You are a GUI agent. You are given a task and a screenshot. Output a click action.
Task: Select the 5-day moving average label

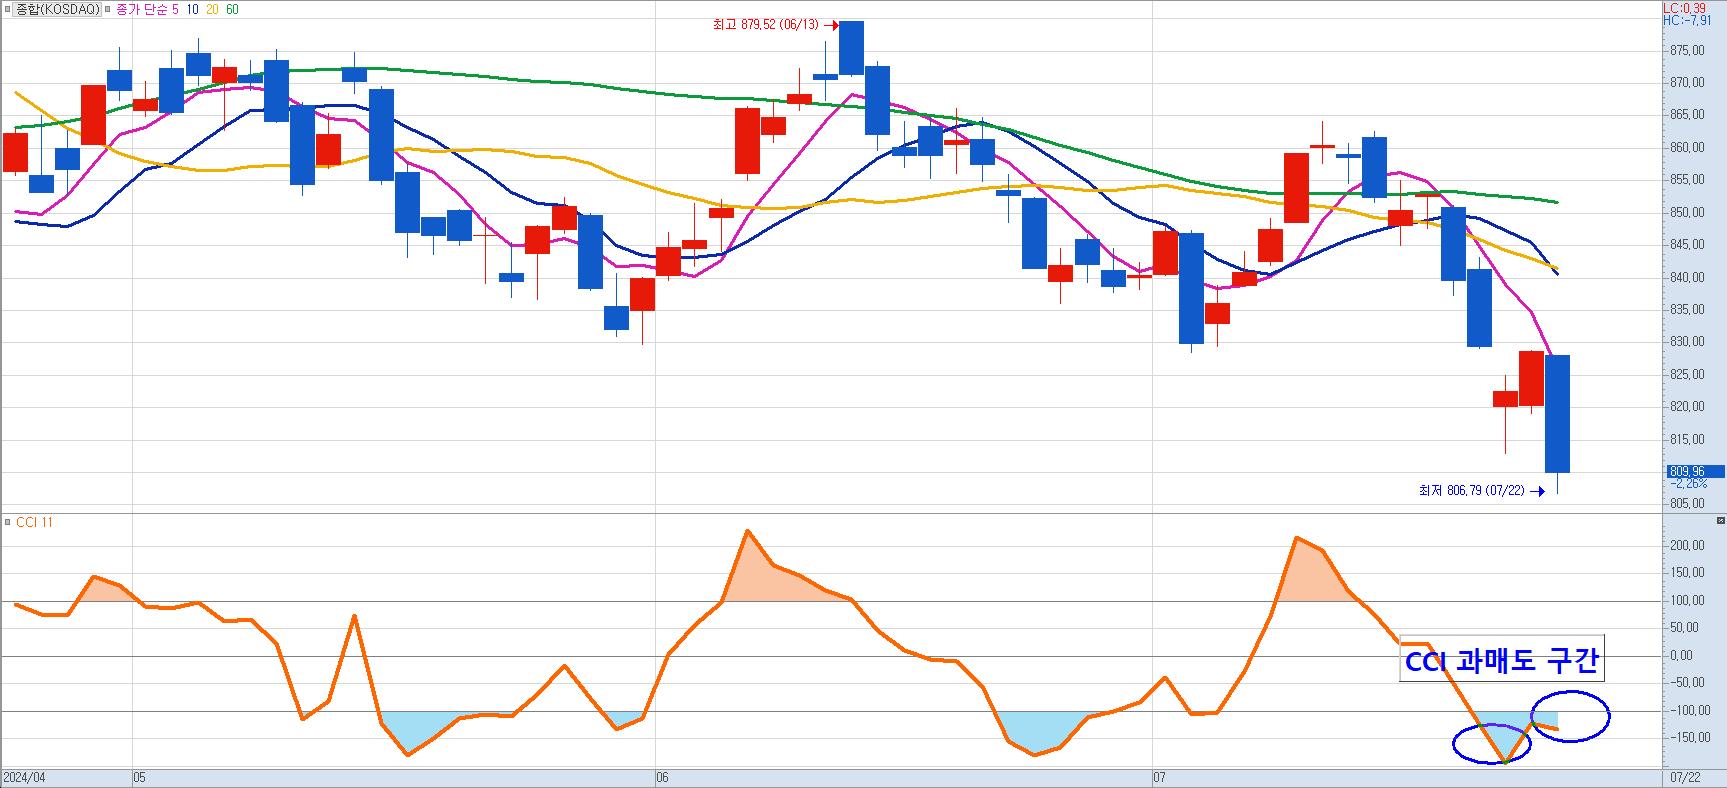175,9
